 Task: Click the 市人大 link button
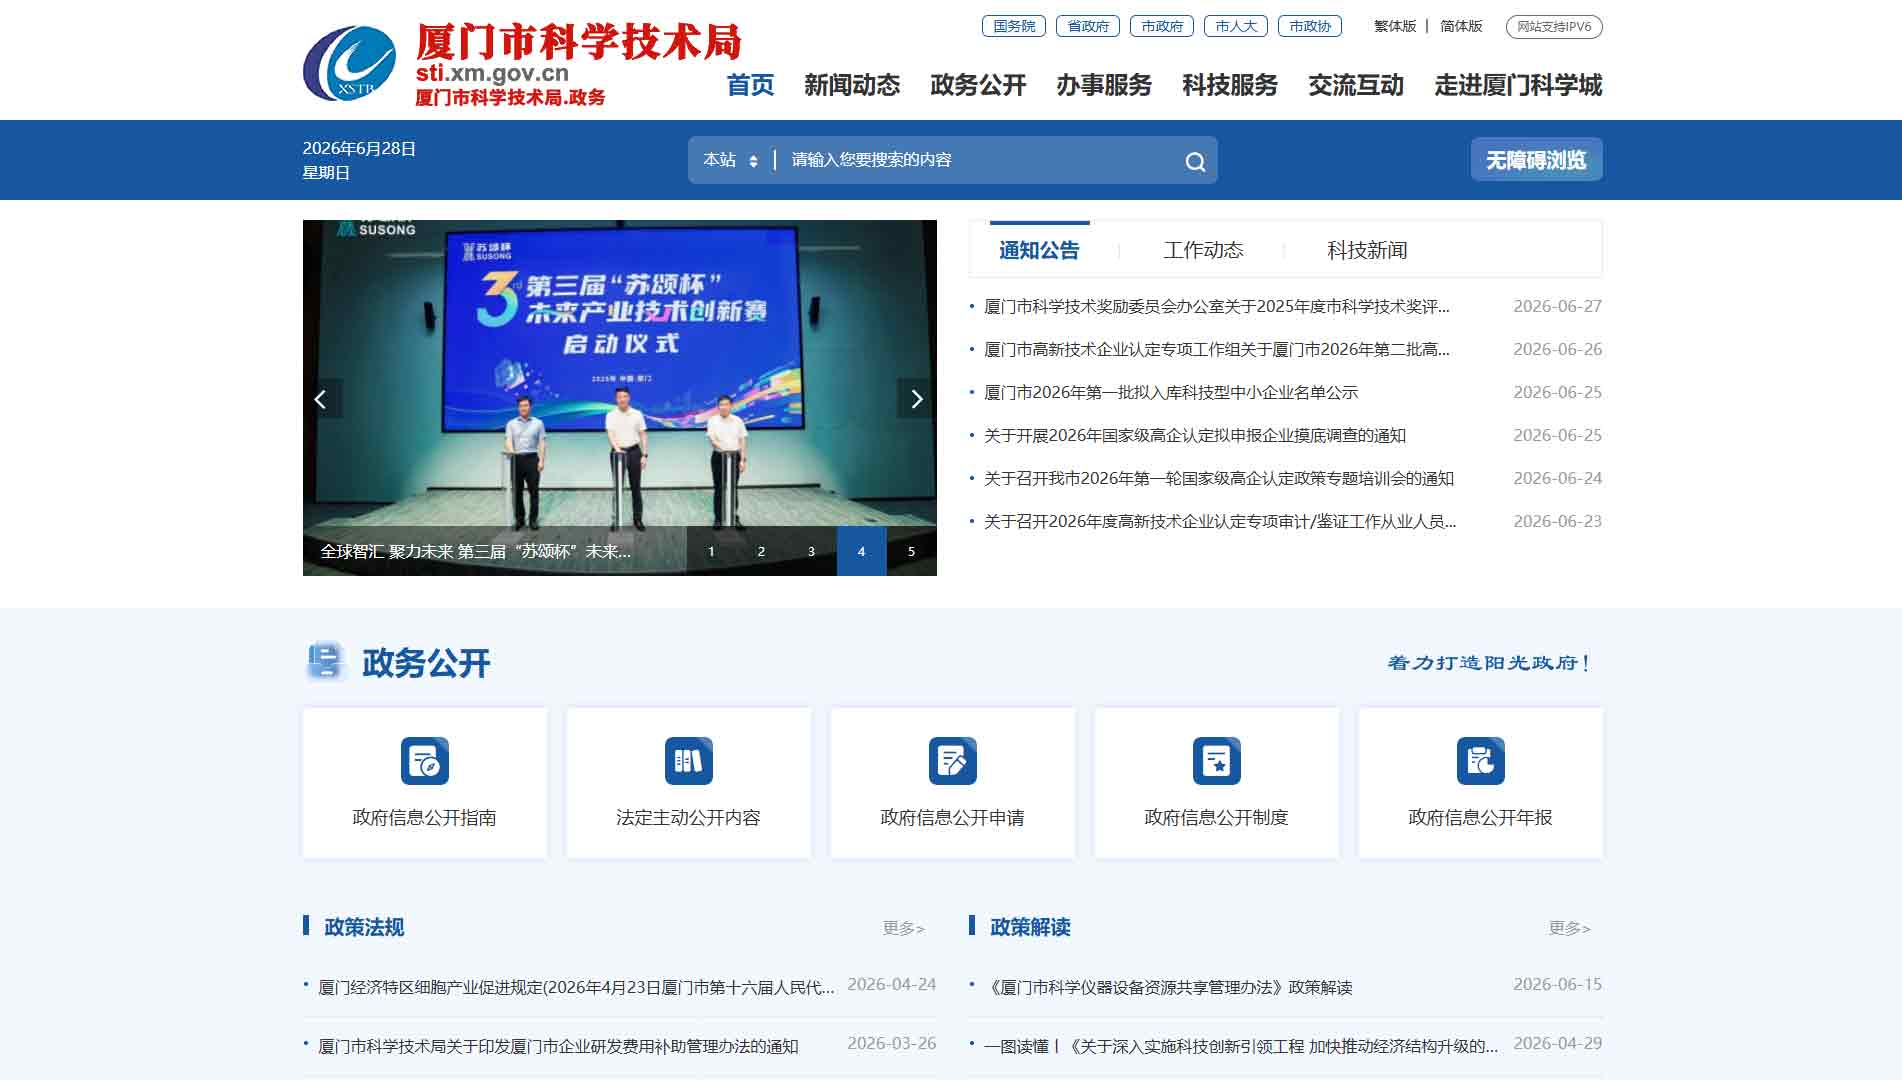click(1236, 26)
